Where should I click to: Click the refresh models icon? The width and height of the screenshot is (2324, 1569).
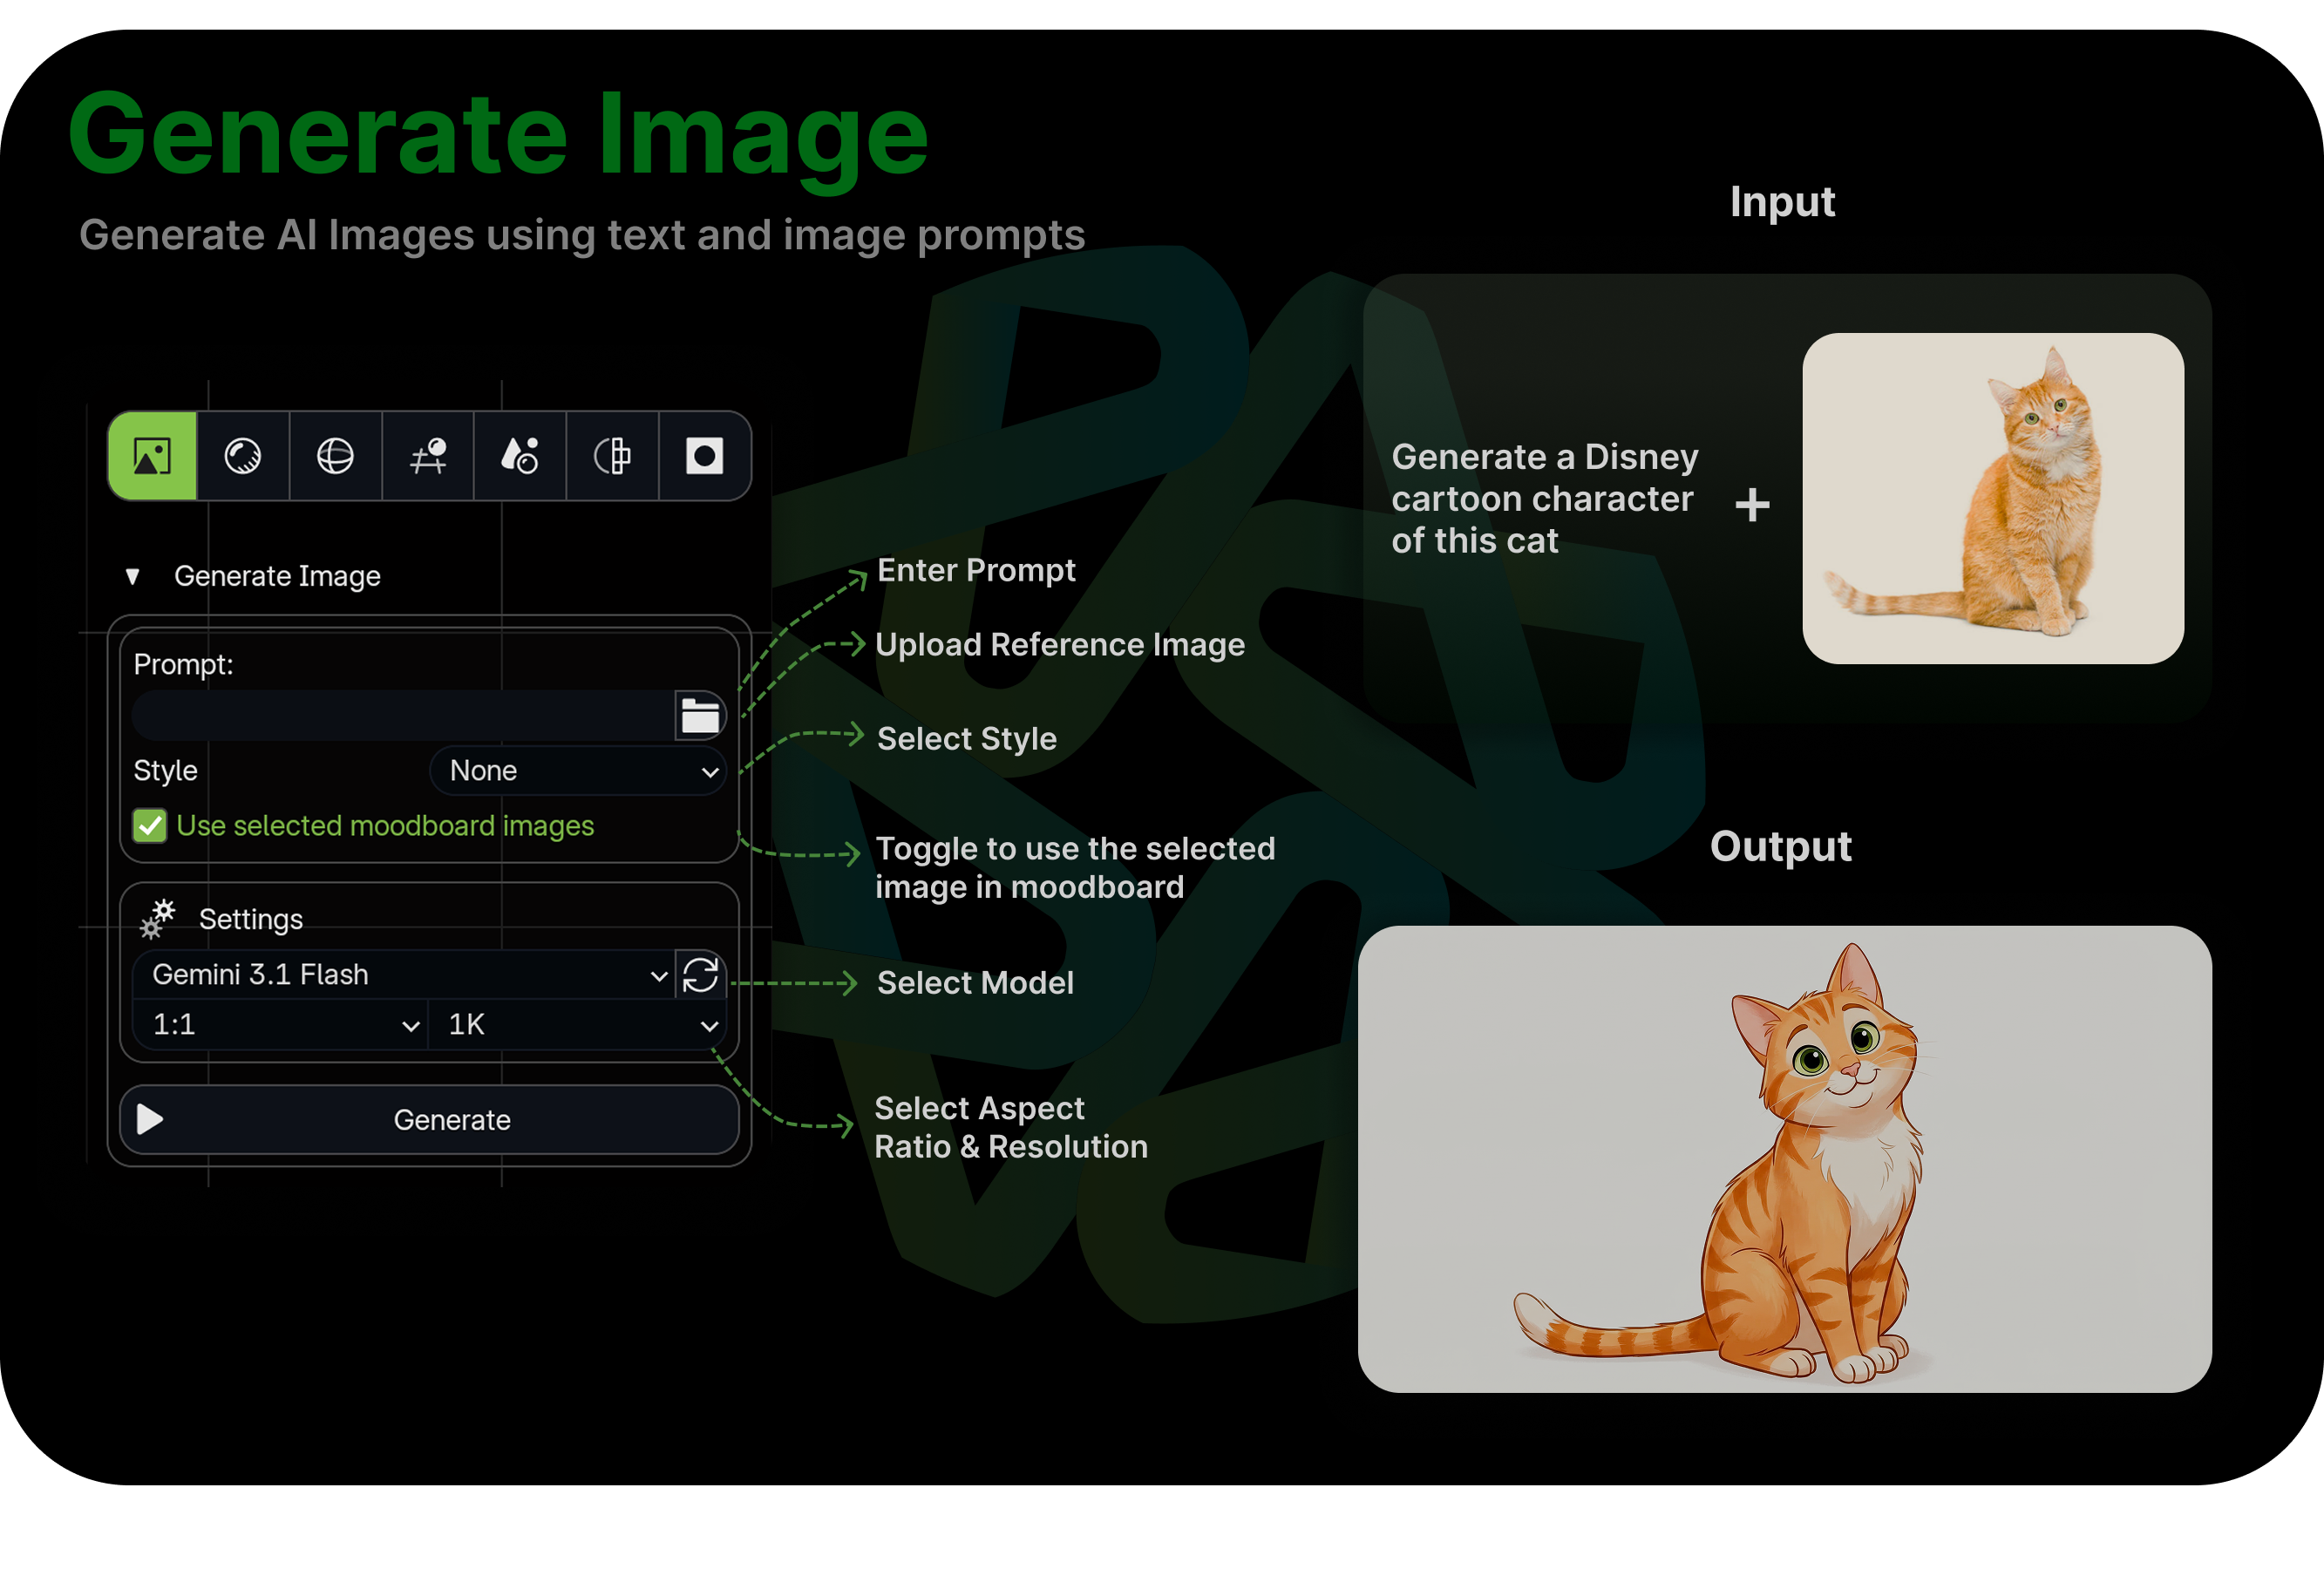pos(700,974)
